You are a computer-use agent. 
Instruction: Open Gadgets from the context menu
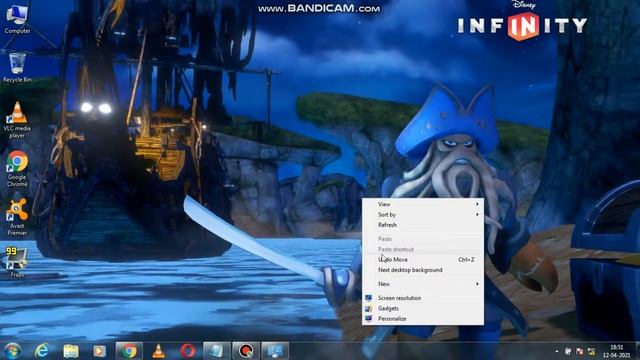pyautogui.click(x=423, y=309)
